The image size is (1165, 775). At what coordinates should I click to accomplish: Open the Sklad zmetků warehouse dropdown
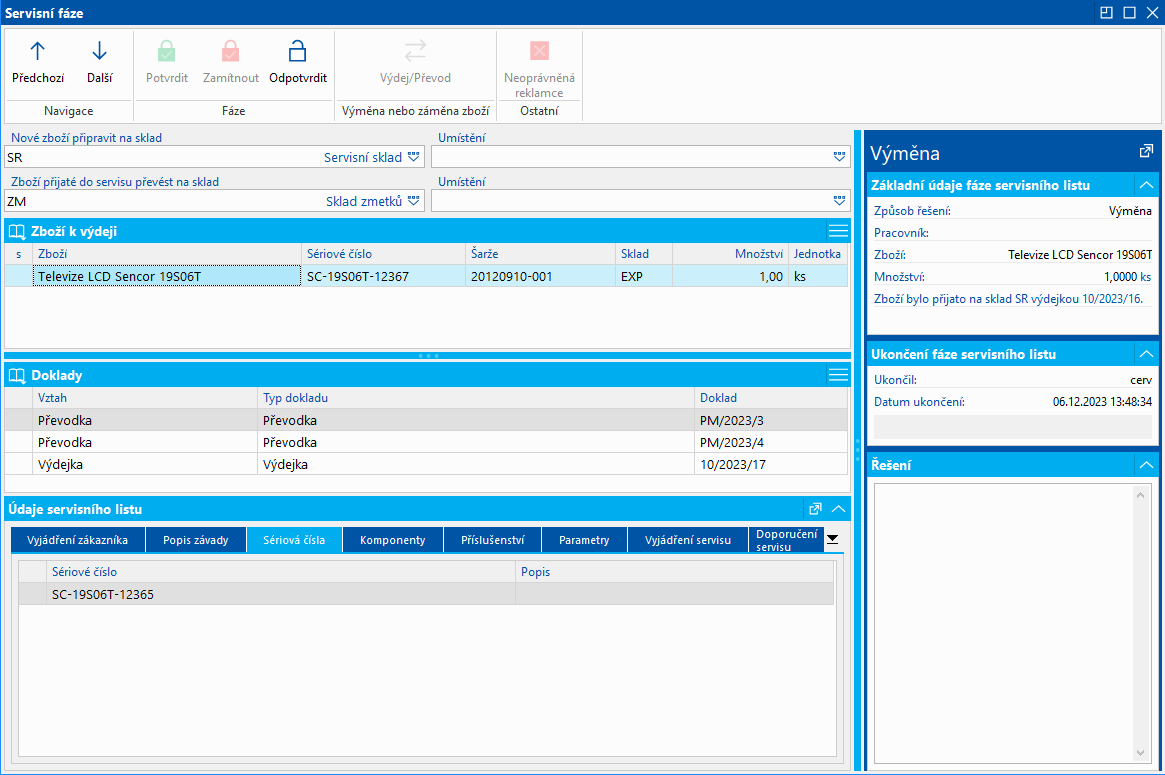pyautogui.click(x=413, y=201)
